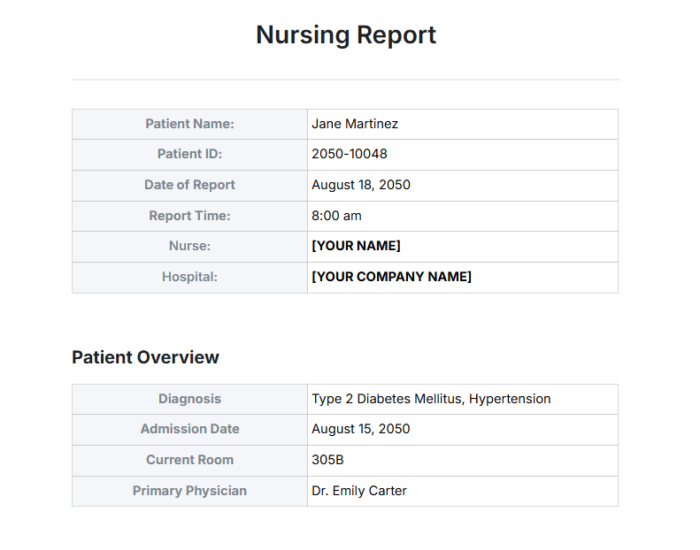The height and width of the screenshot is (550, 700).
Task: Select the Dr. Emily Carter physician field
Action: [359, 491]
